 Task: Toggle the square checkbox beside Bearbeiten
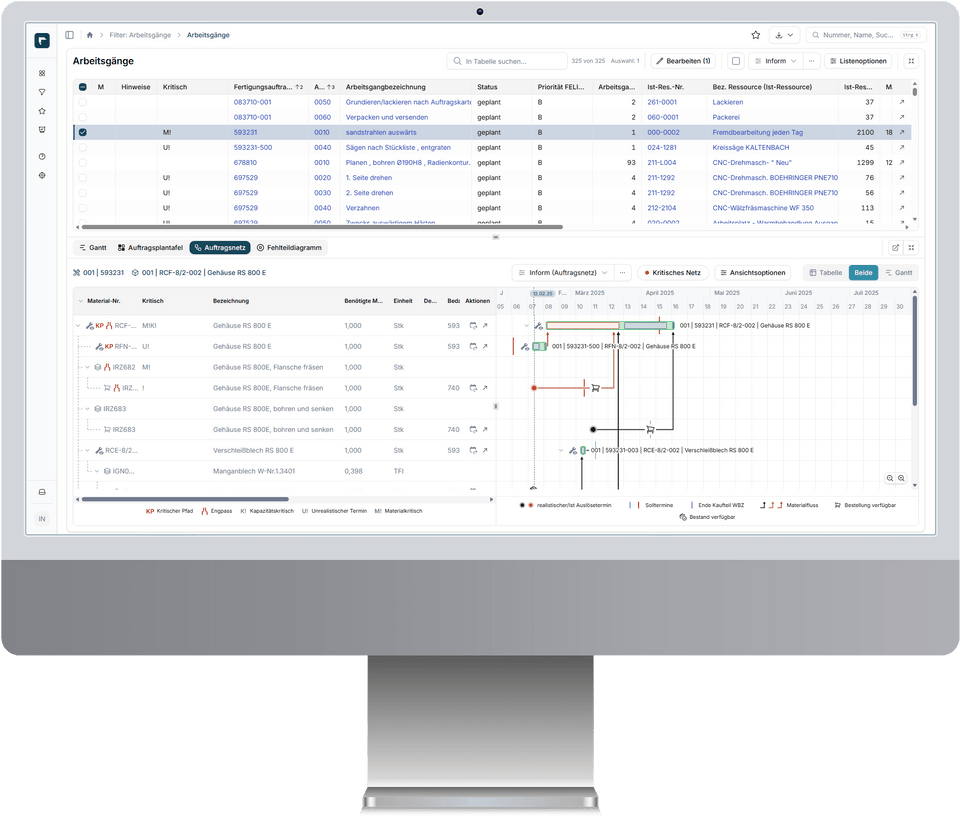[x=736, y=61]
